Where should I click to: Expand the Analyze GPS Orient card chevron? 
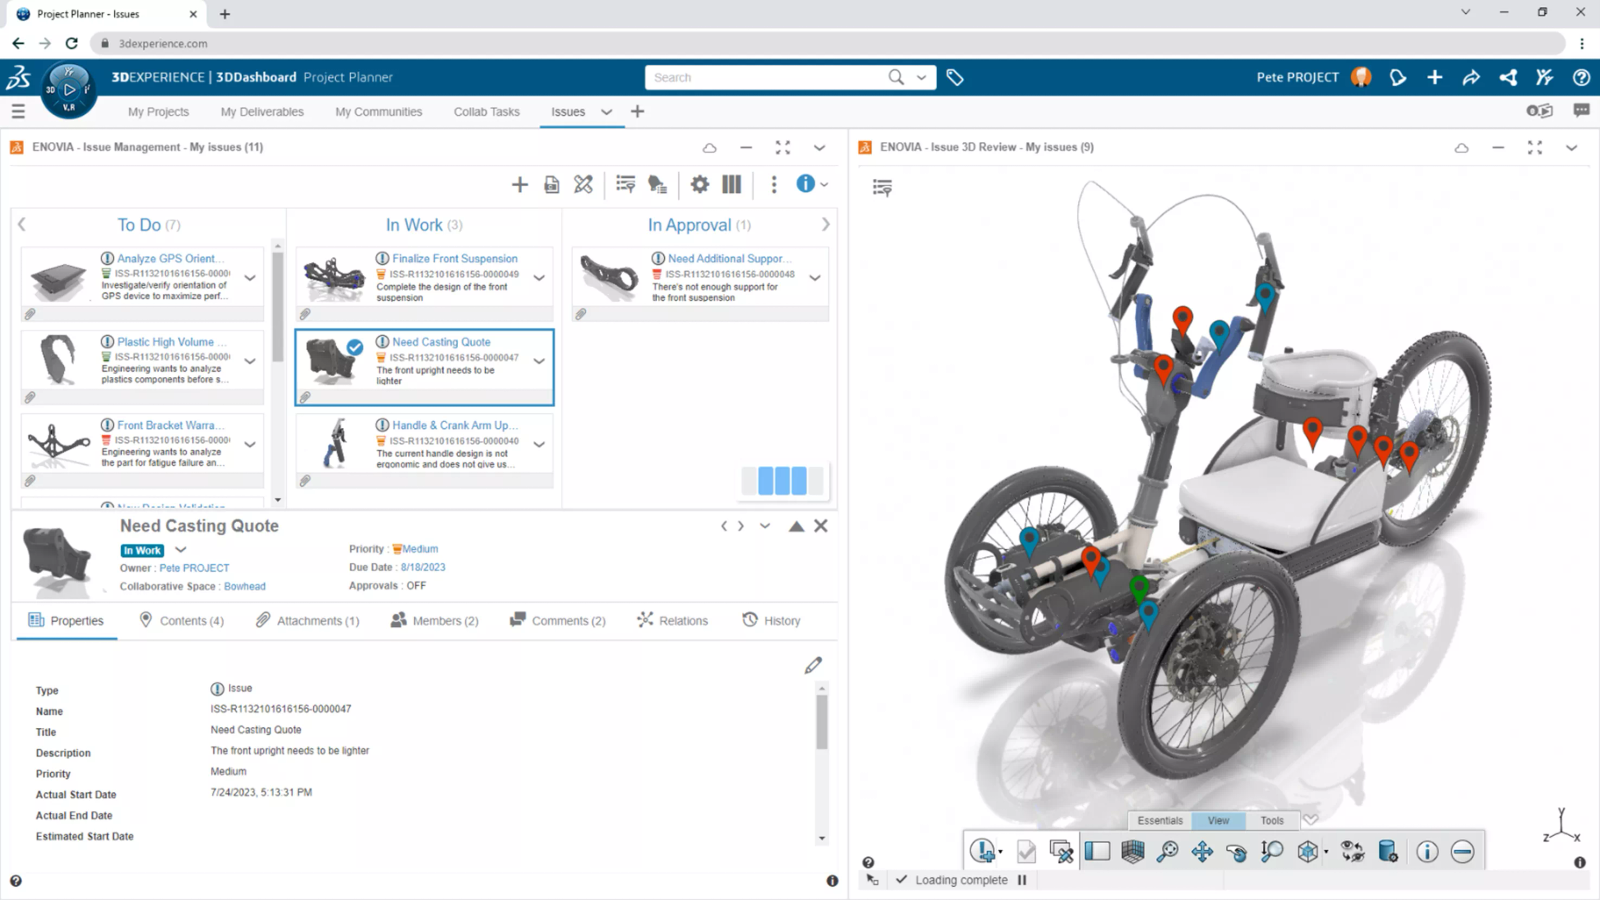(250, 278)
